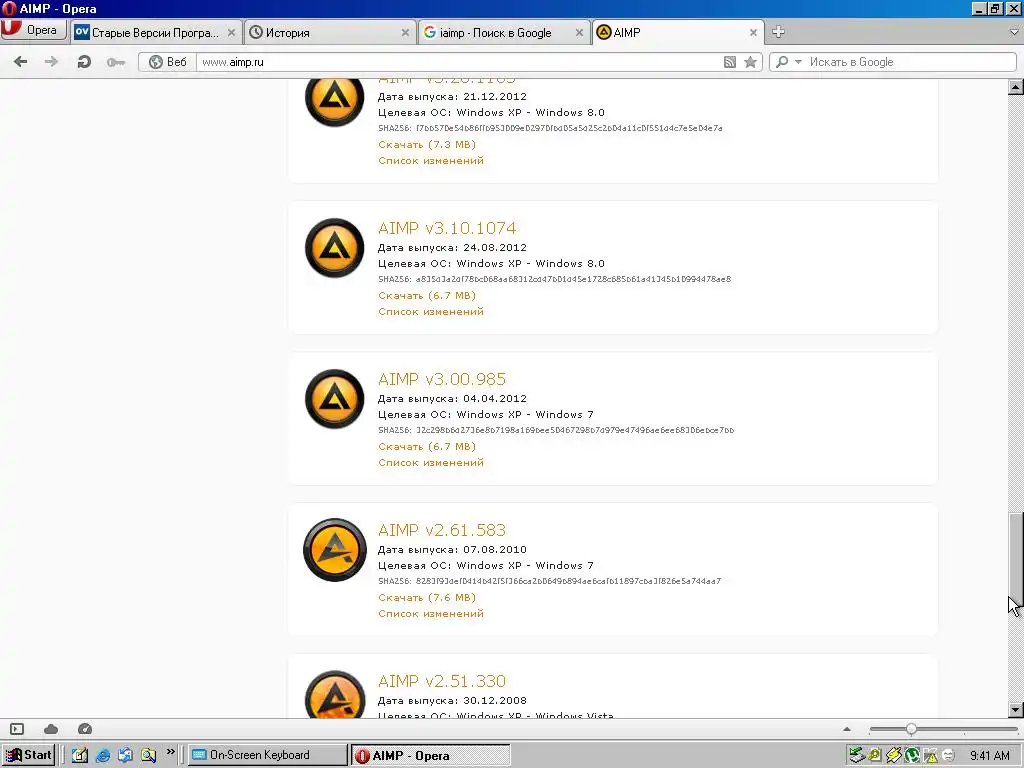Open Список изменений for v2.61.583

coord(431,613)
